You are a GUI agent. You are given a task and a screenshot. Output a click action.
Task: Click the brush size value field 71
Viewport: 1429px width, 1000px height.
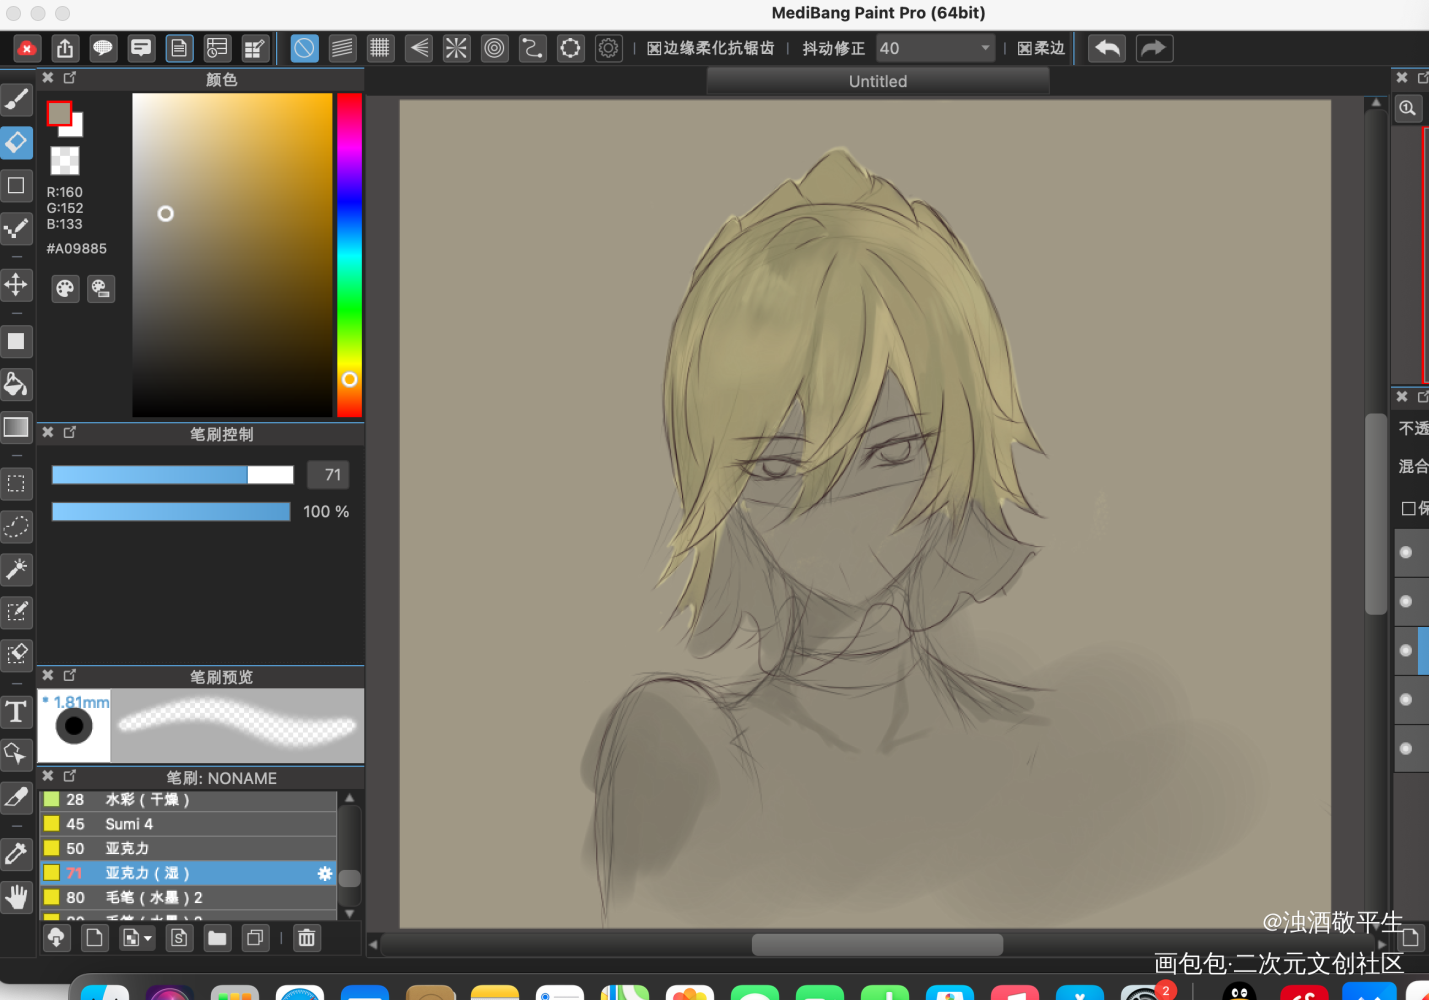click(328, 475)
